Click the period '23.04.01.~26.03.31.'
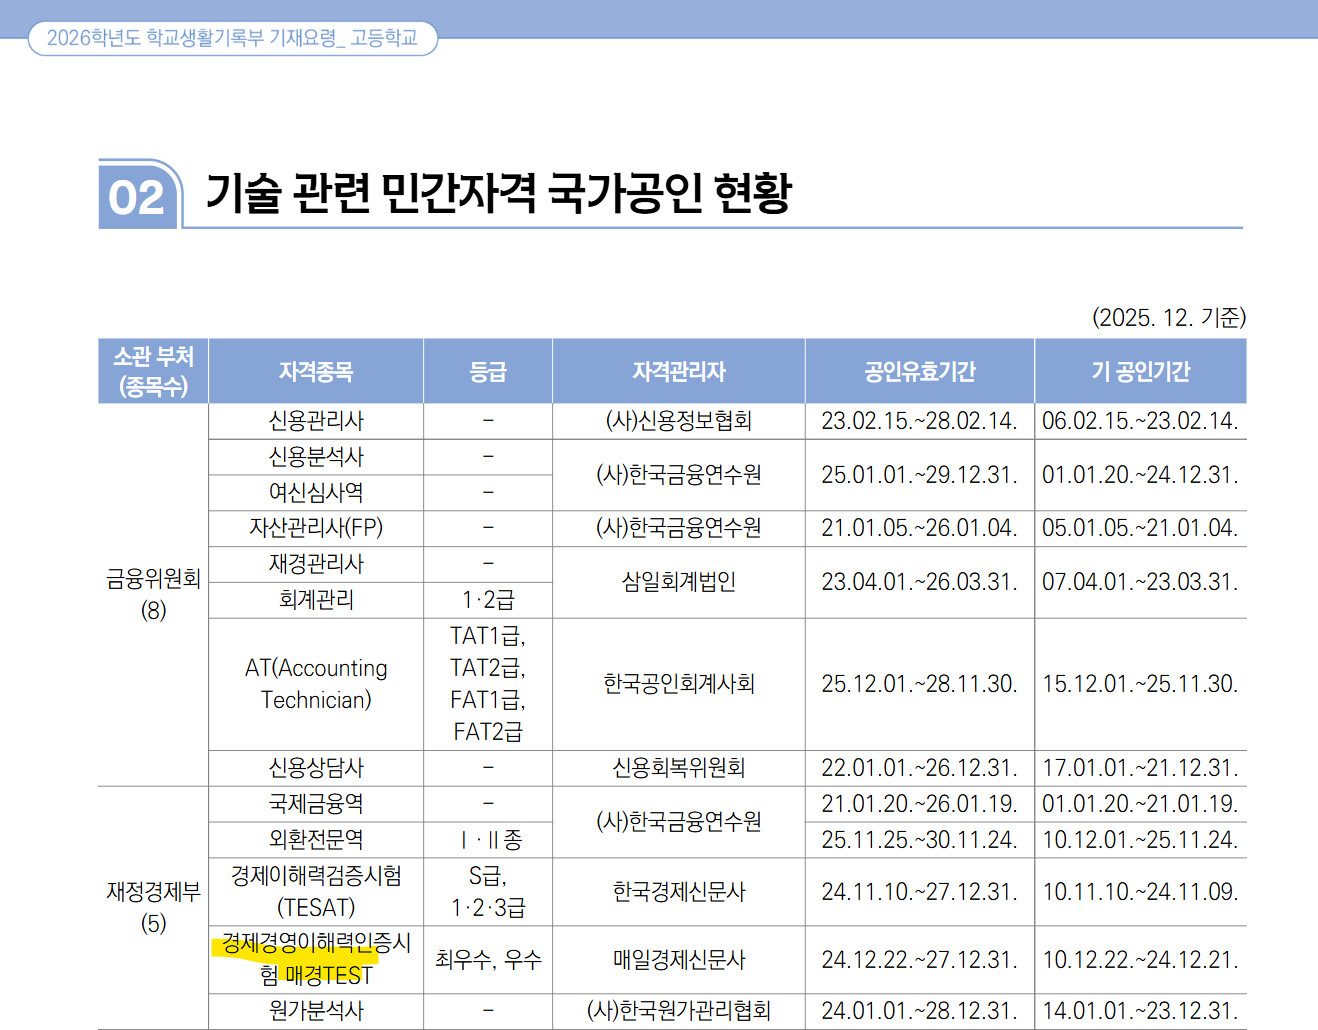The width and height of the screenshot is (1318, 1030). [920, 582]
